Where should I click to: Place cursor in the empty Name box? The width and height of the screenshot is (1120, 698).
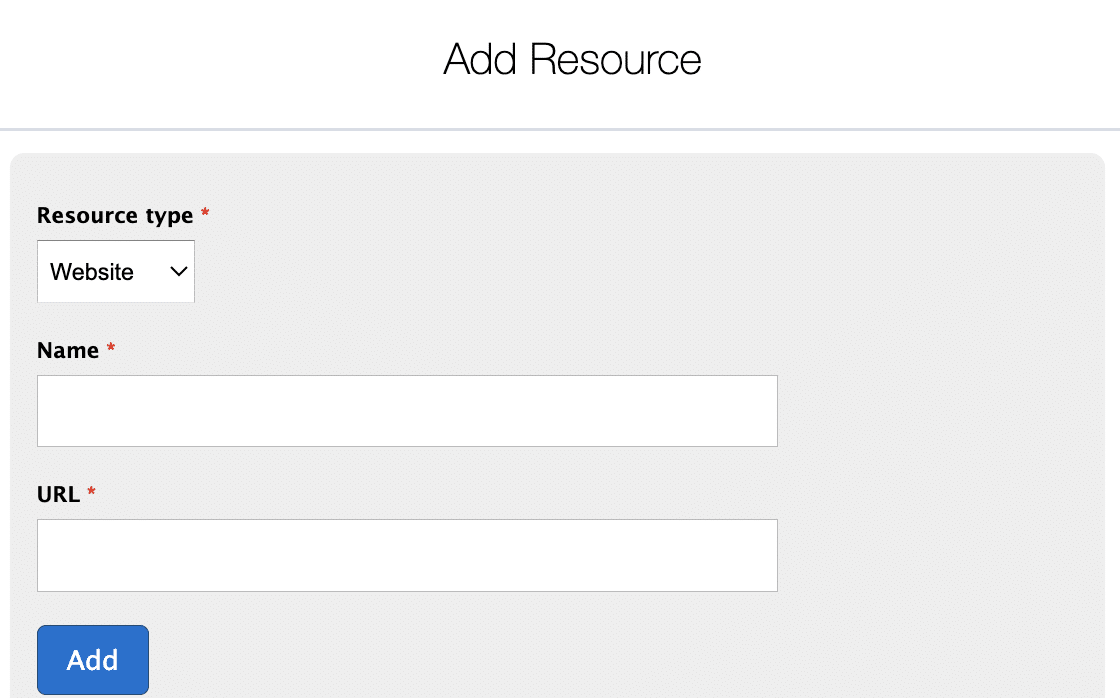click(407, 411)
